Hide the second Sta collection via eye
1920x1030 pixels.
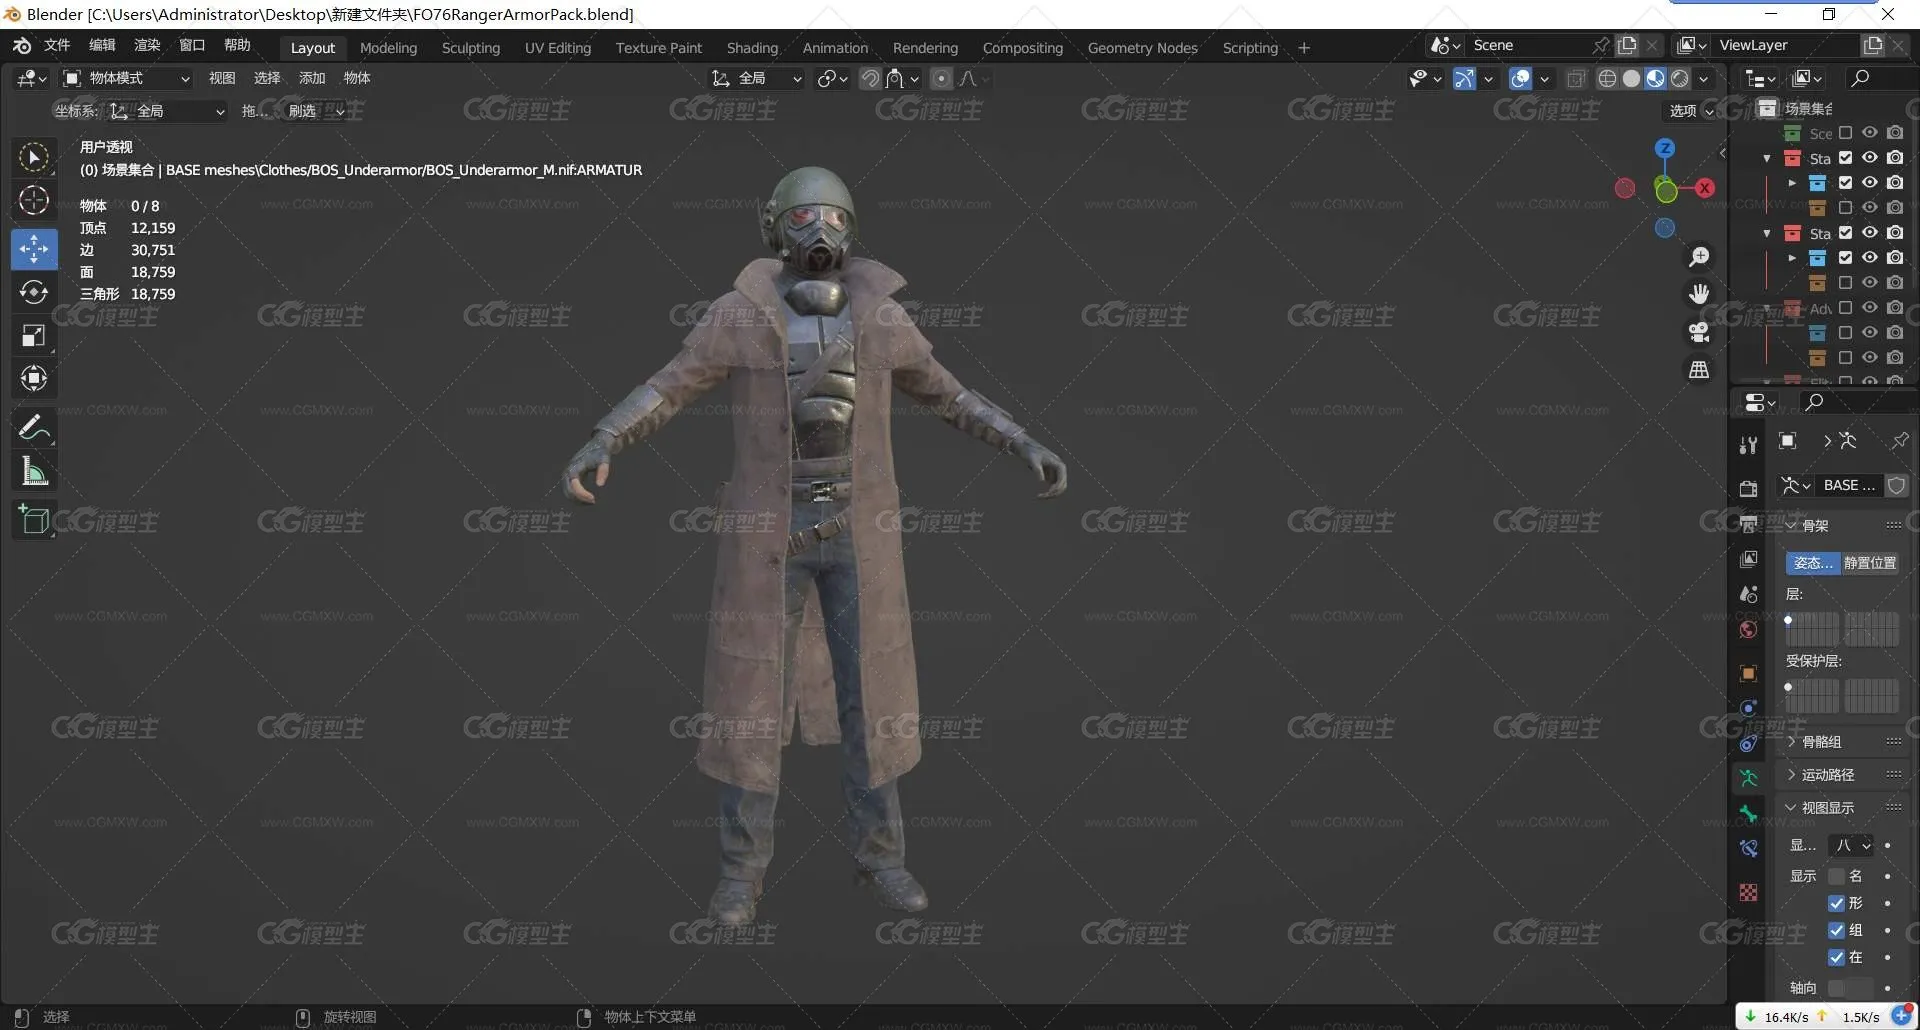click(x=1869, y=233)
